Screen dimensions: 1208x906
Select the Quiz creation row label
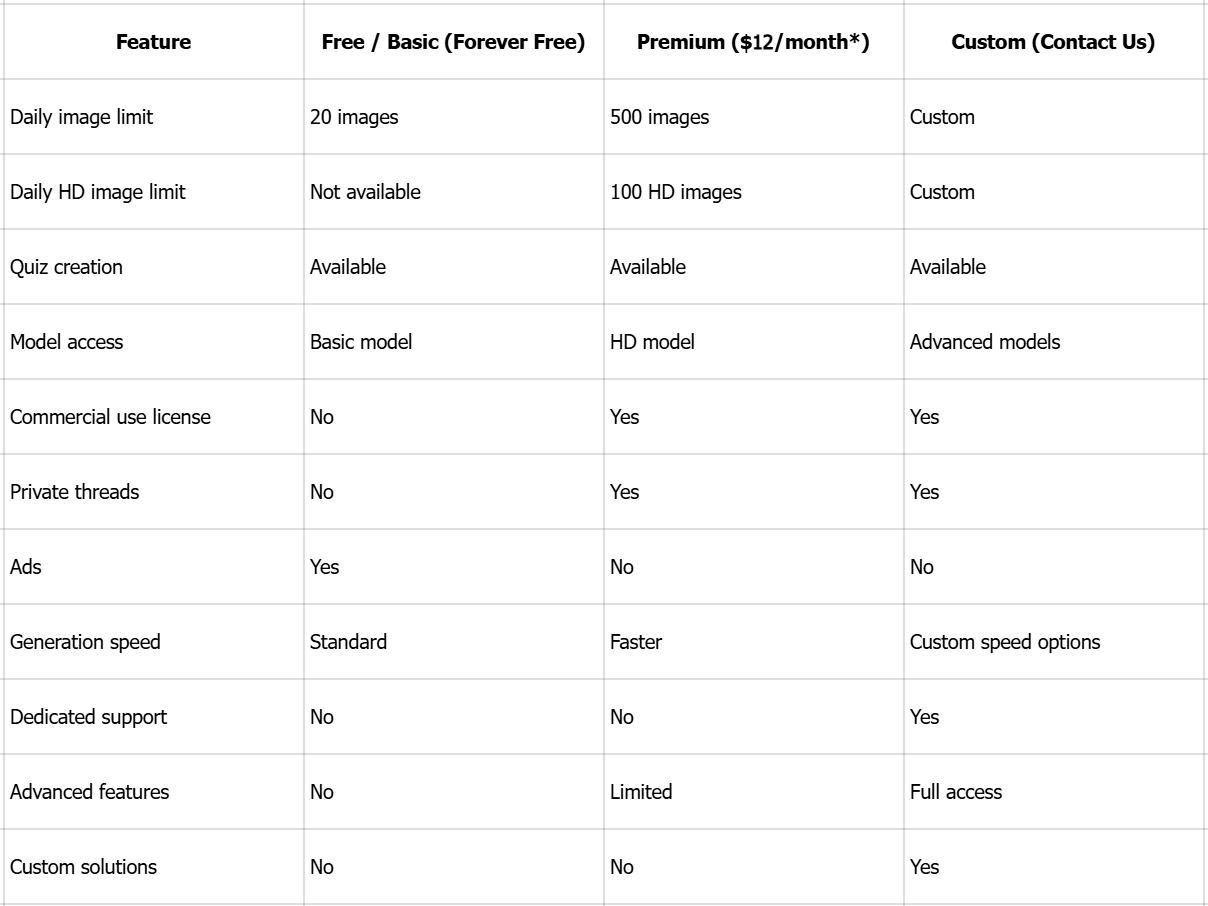67,267
